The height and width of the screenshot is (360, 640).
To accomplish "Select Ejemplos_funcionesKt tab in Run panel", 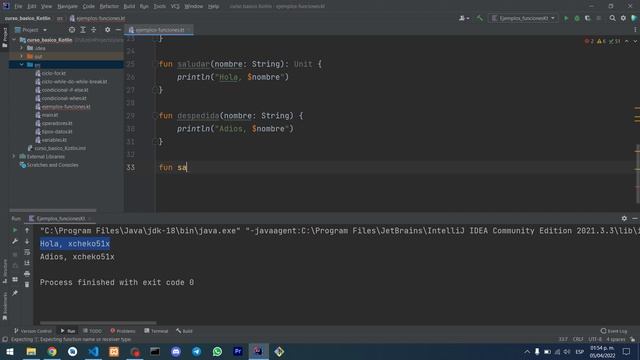I will pos(60,218).
